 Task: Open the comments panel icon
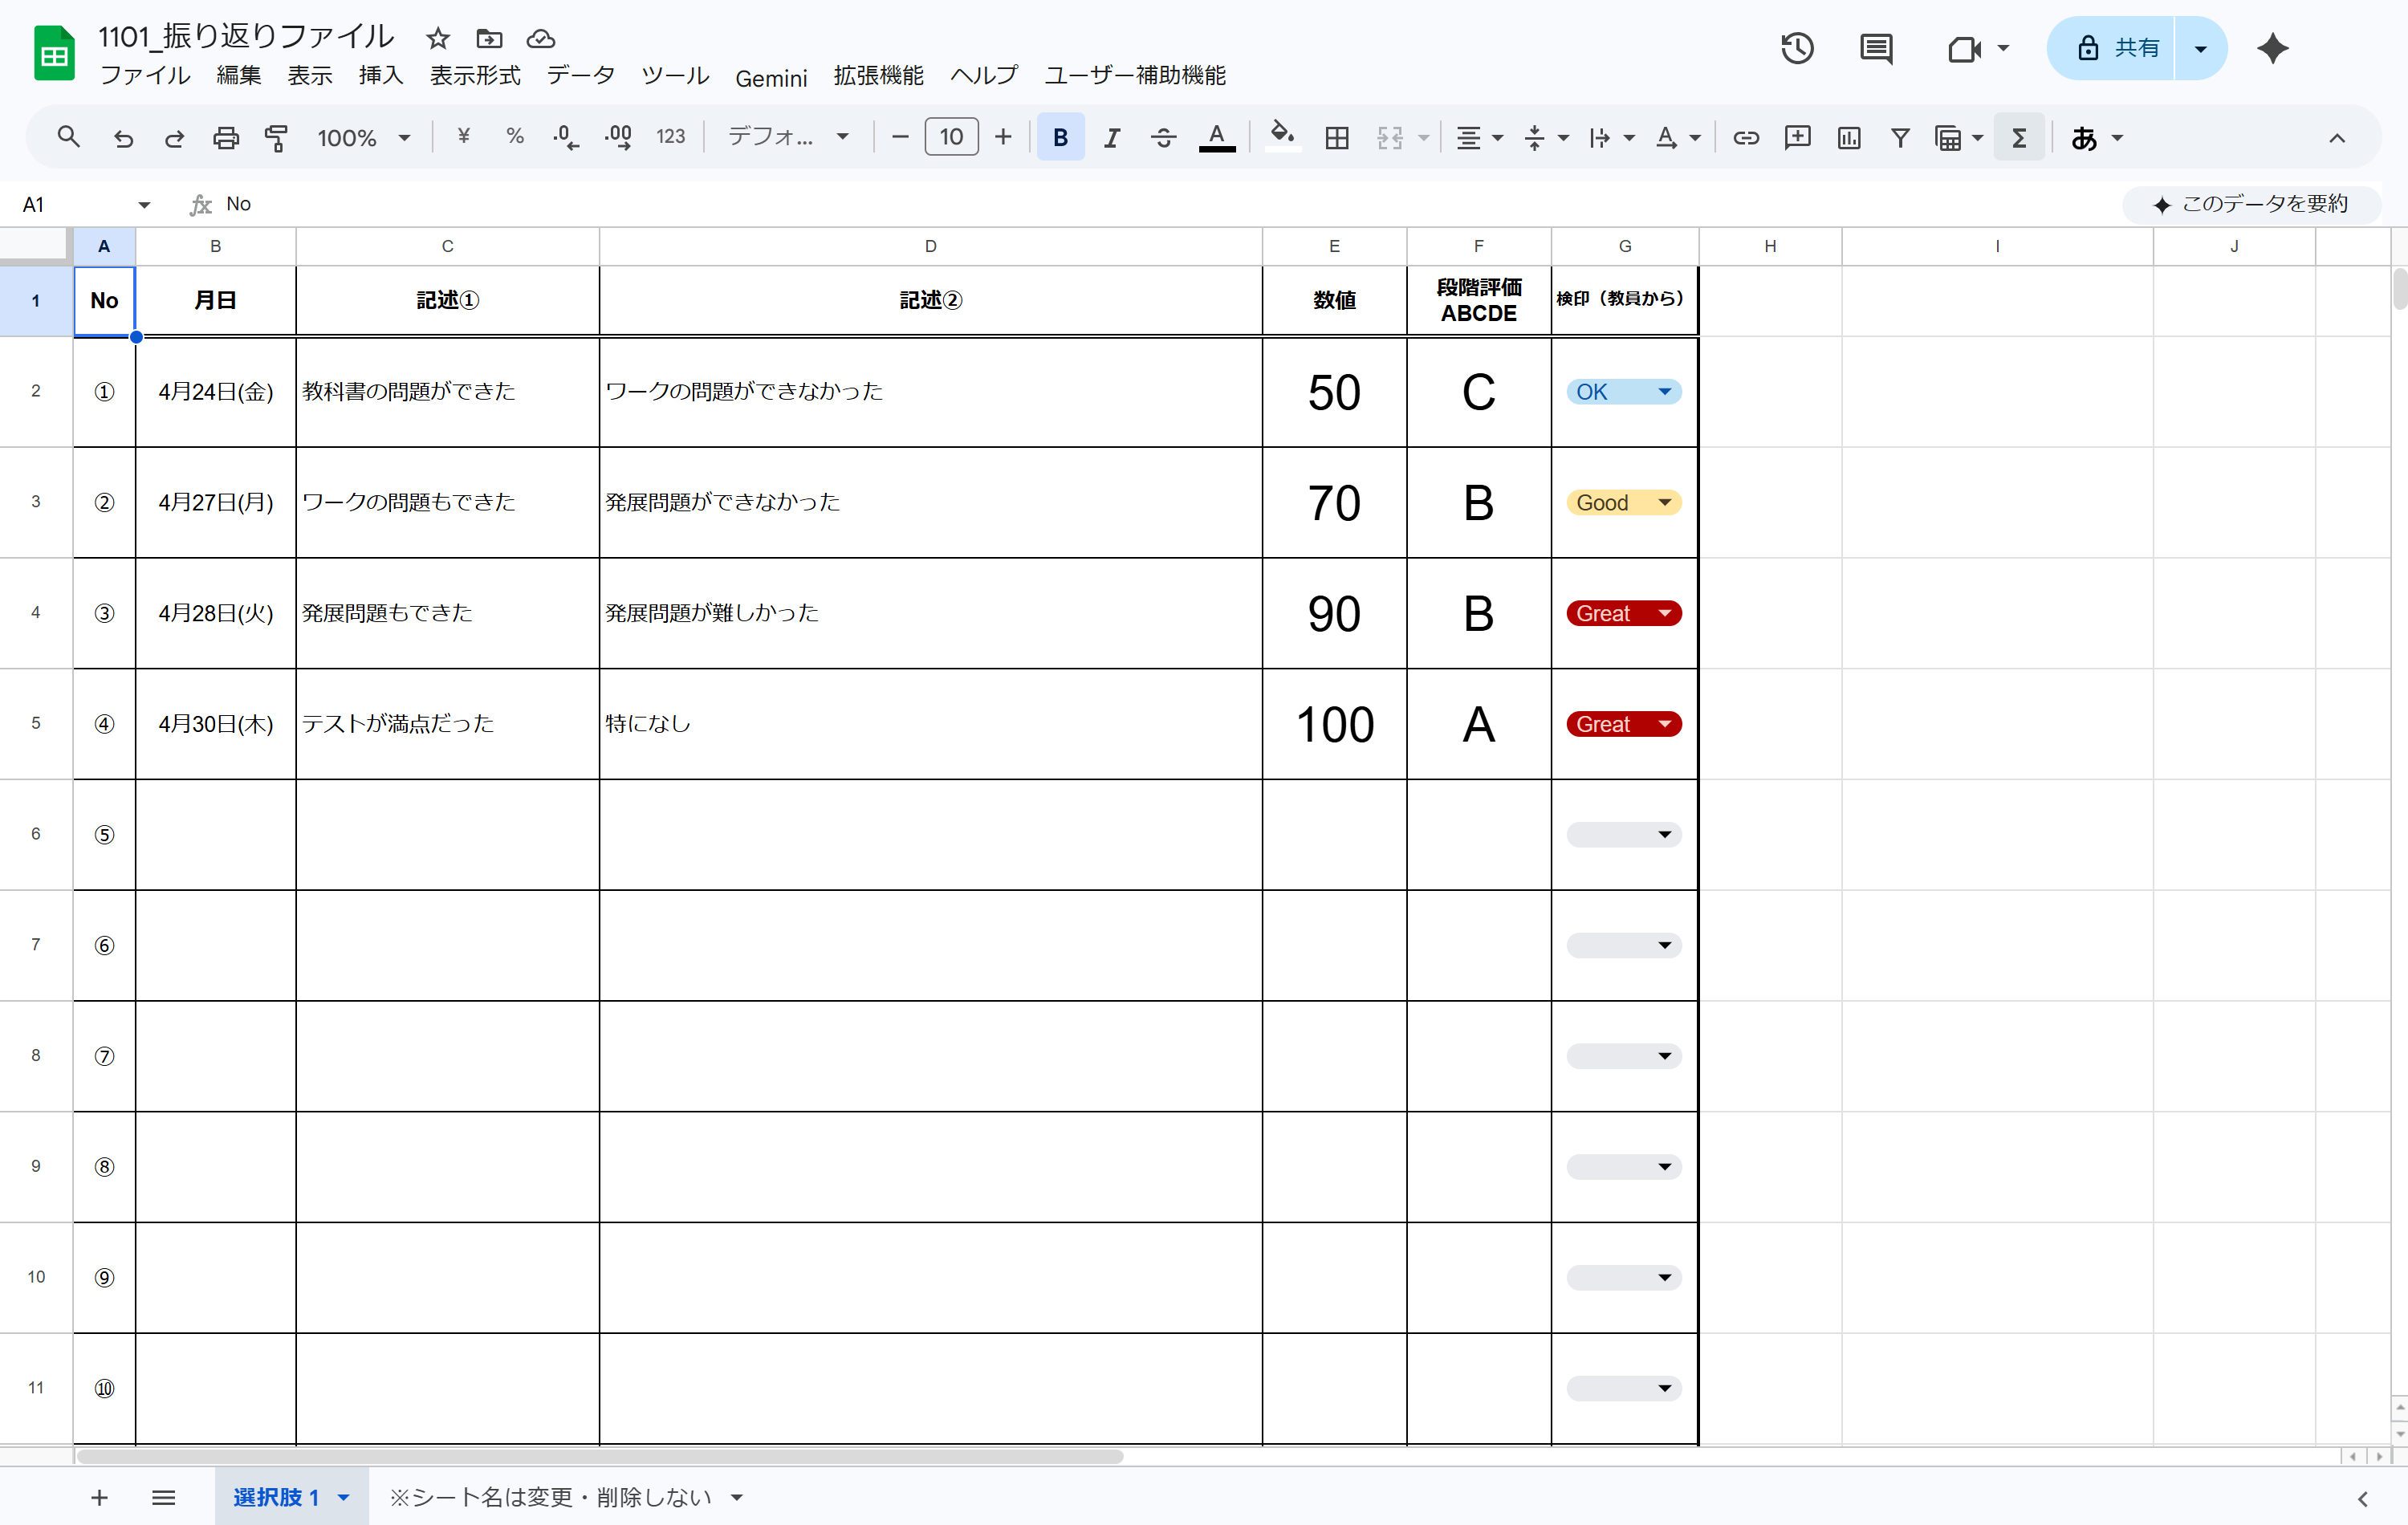1876,48
